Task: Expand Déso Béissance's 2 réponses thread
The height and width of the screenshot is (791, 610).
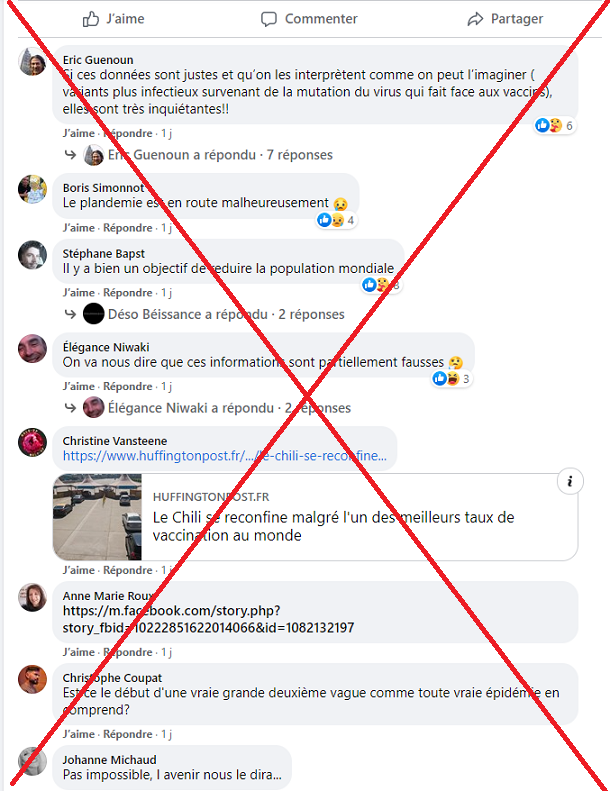Action: click(226, 314)
